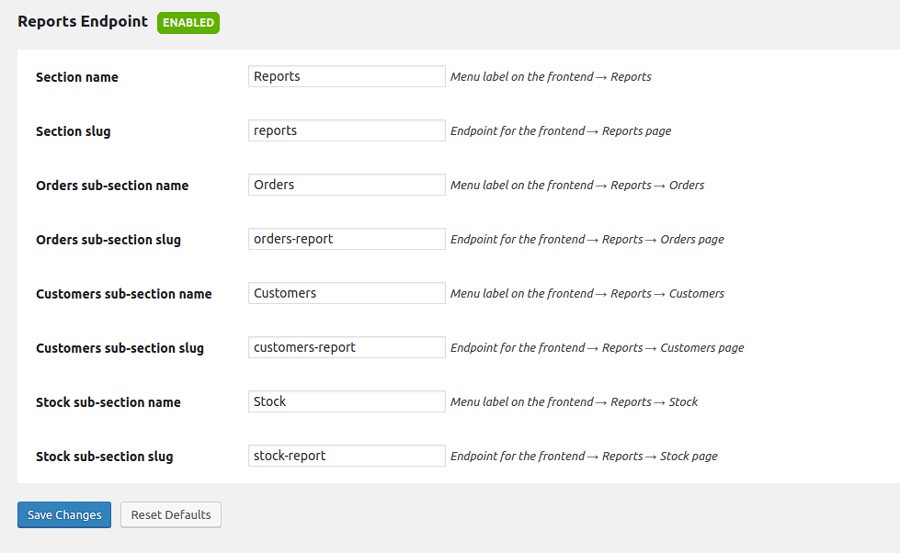Select the orders-report slug text field
The width and height of the screenshot is (900, 553).
point(346,239)
